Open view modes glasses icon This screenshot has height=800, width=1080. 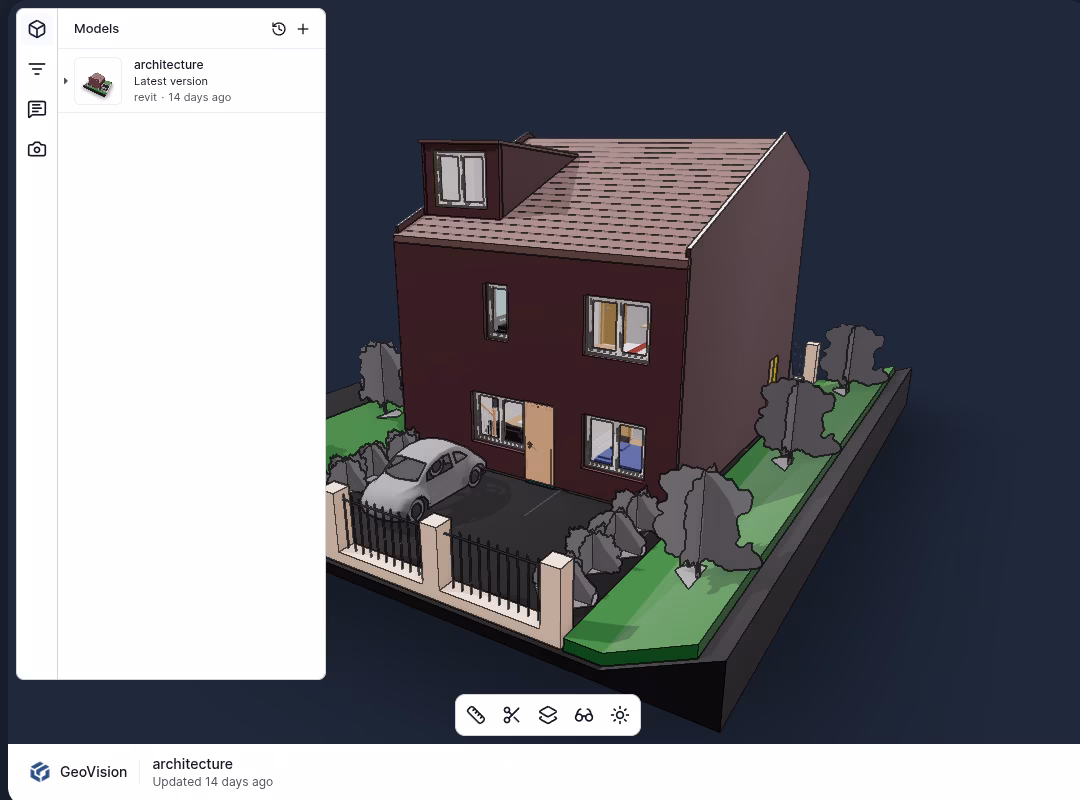tap(584, 715)
